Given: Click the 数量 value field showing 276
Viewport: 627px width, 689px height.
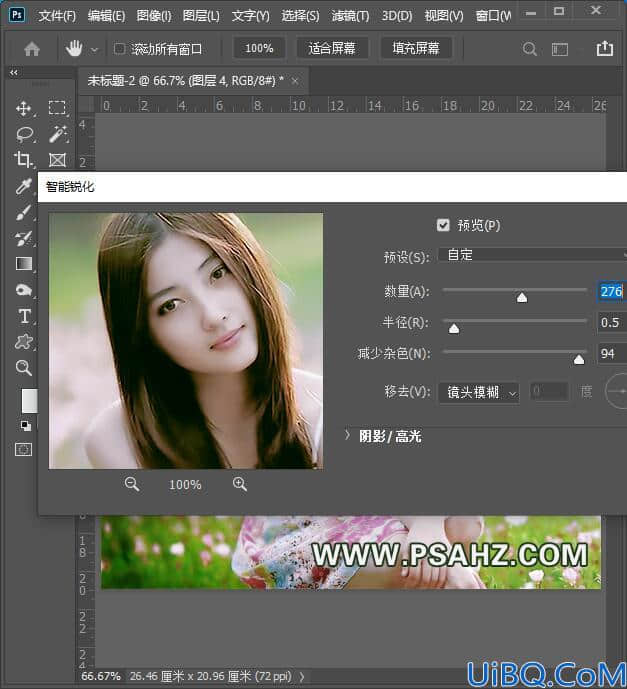Looking at the screenshot, I should point(612,291).
